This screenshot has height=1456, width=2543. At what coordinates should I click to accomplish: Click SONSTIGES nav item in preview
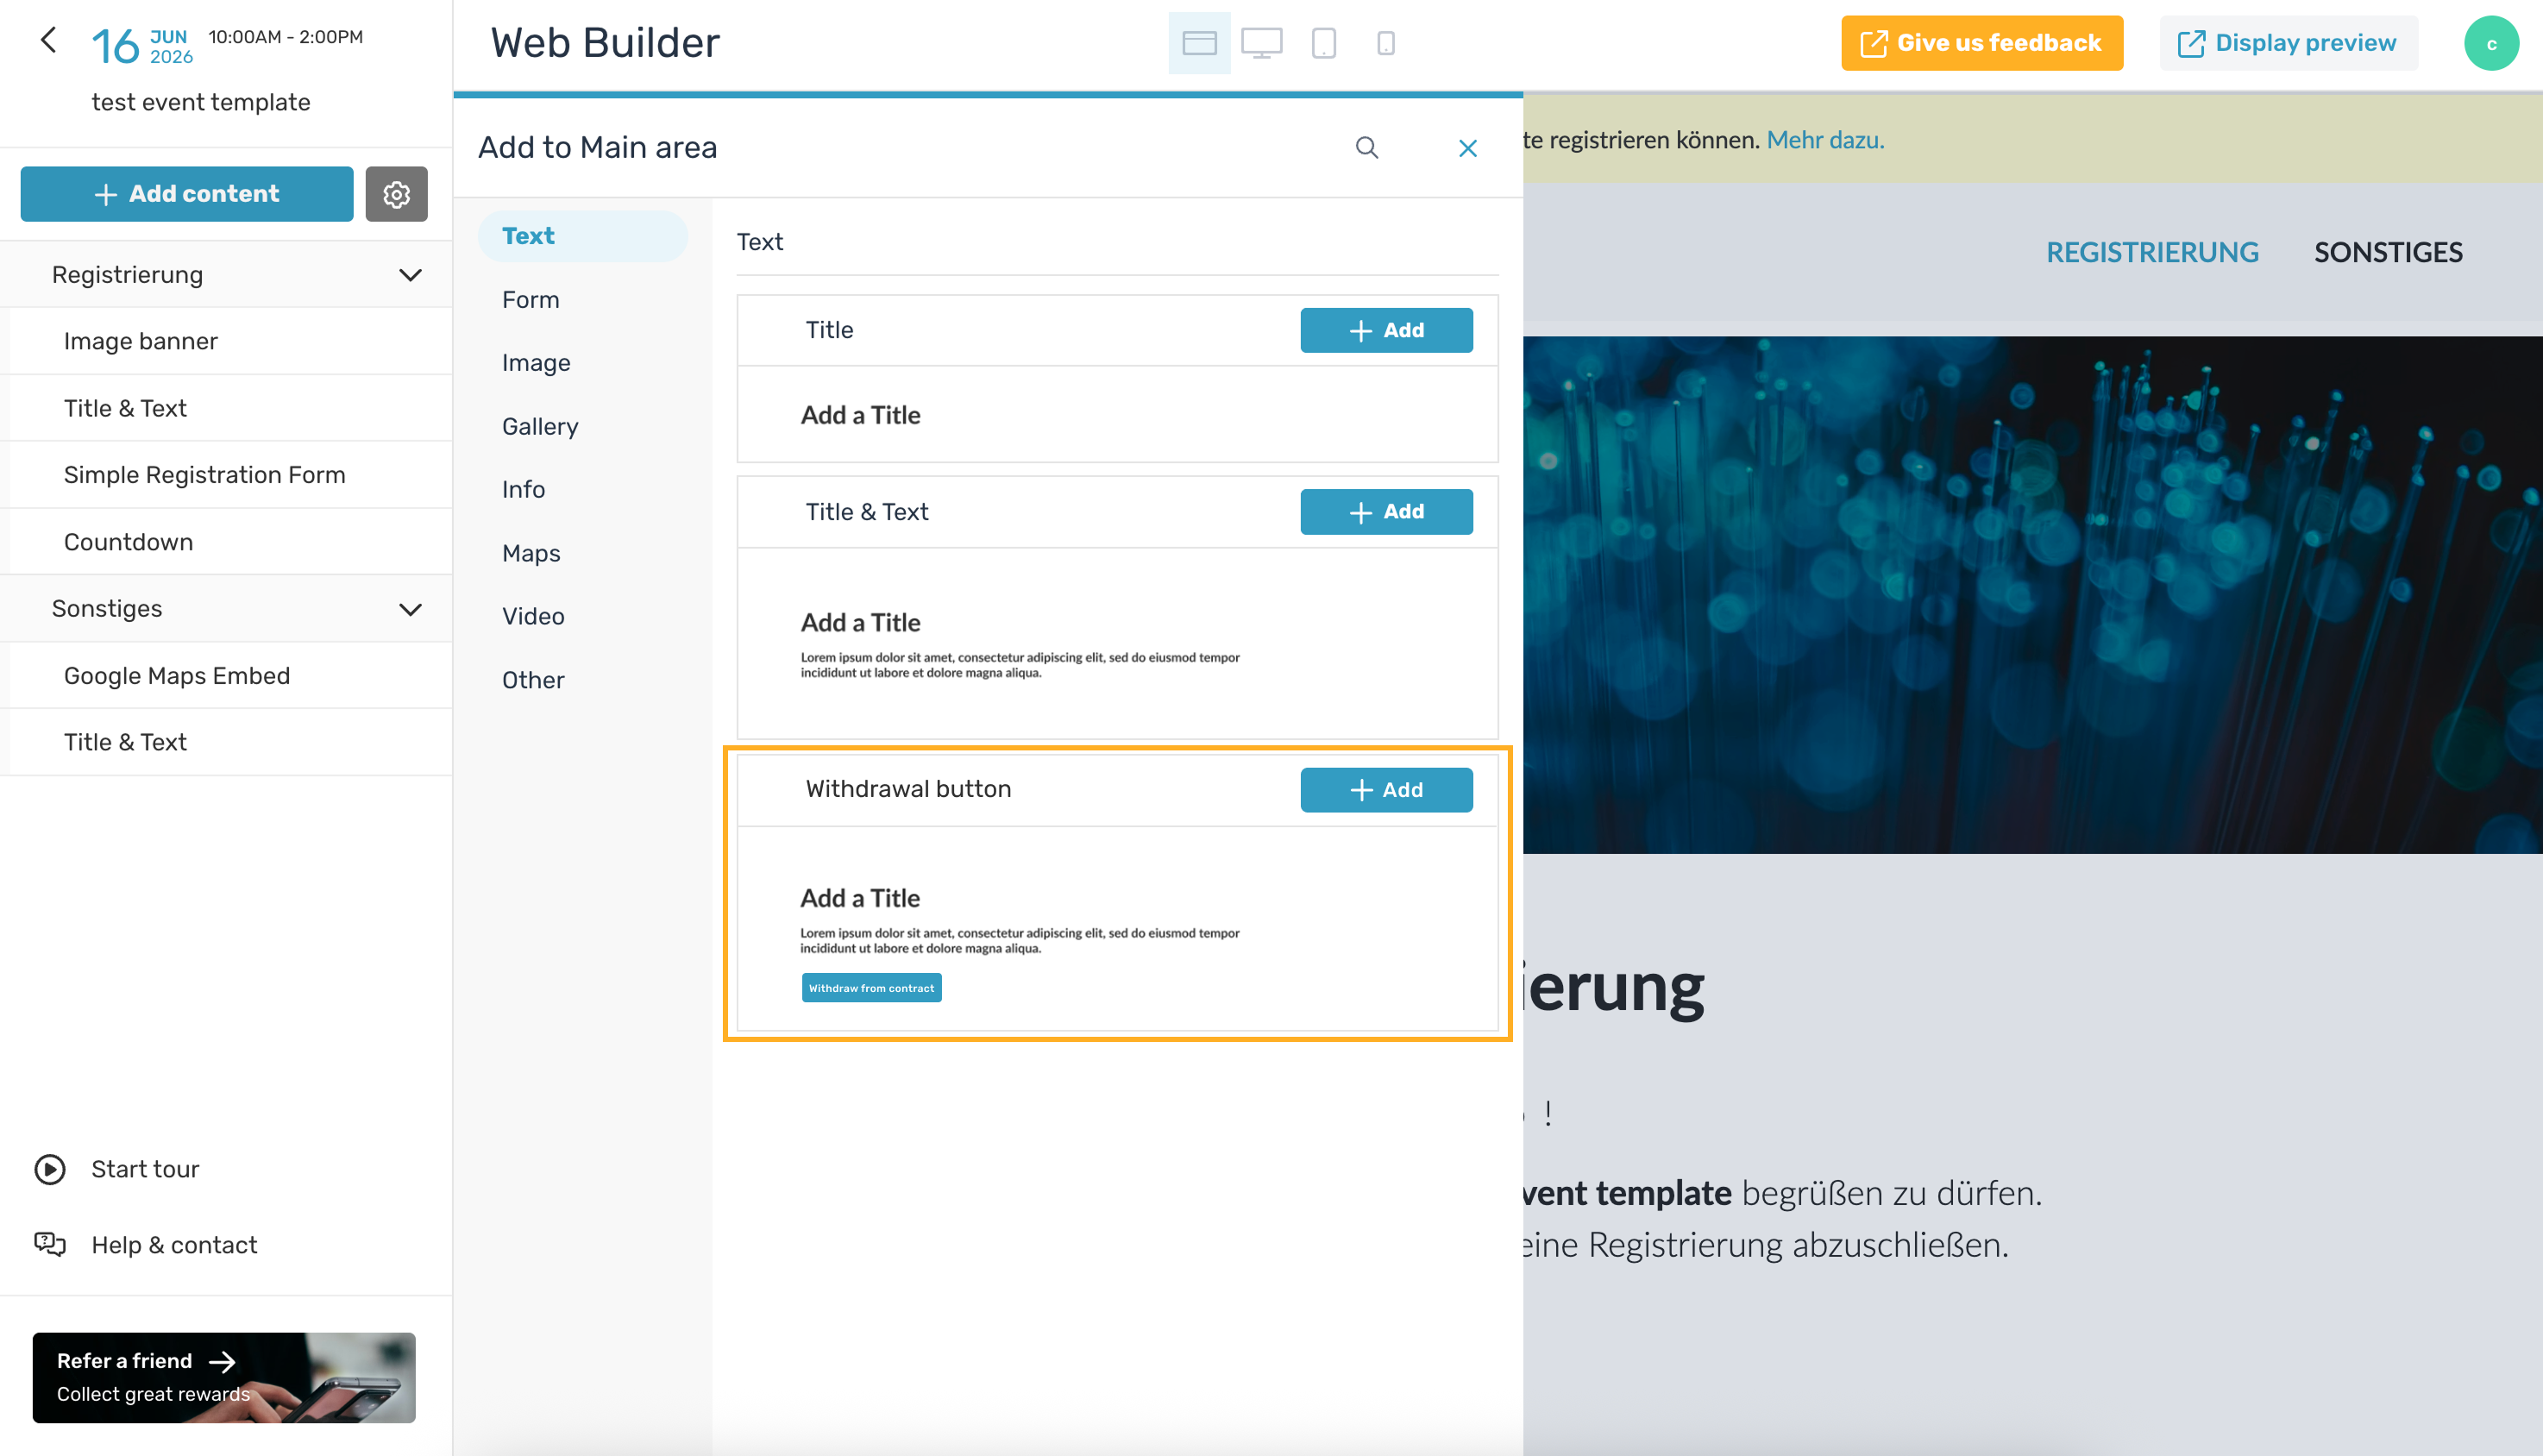coord(2388,252)
